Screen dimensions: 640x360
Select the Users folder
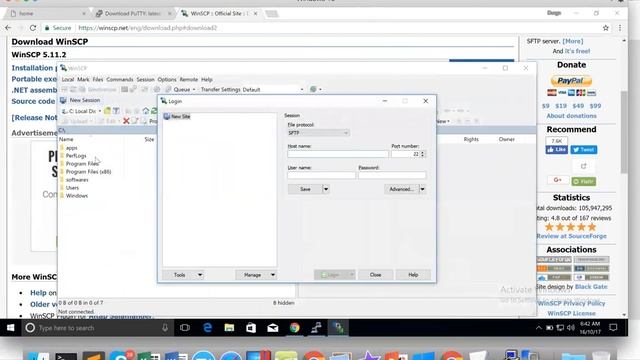pyautogui.click(x=72, y=188)
